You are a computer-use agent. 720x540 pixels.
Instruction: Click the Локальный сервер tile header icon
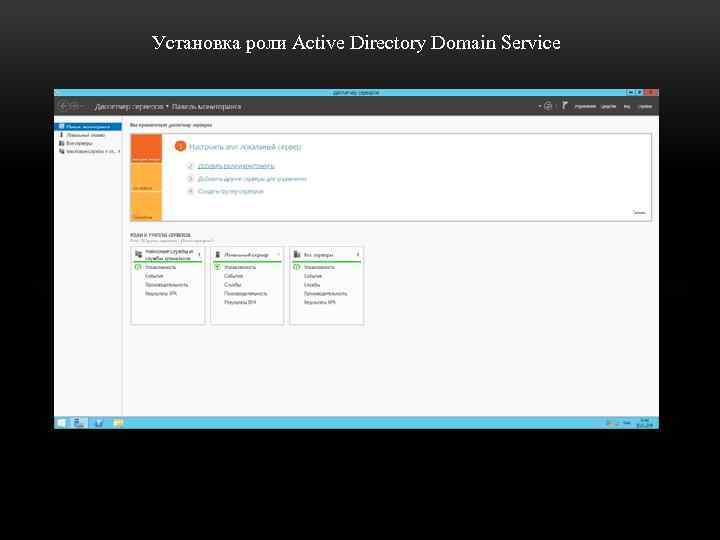tap(218, 254)
